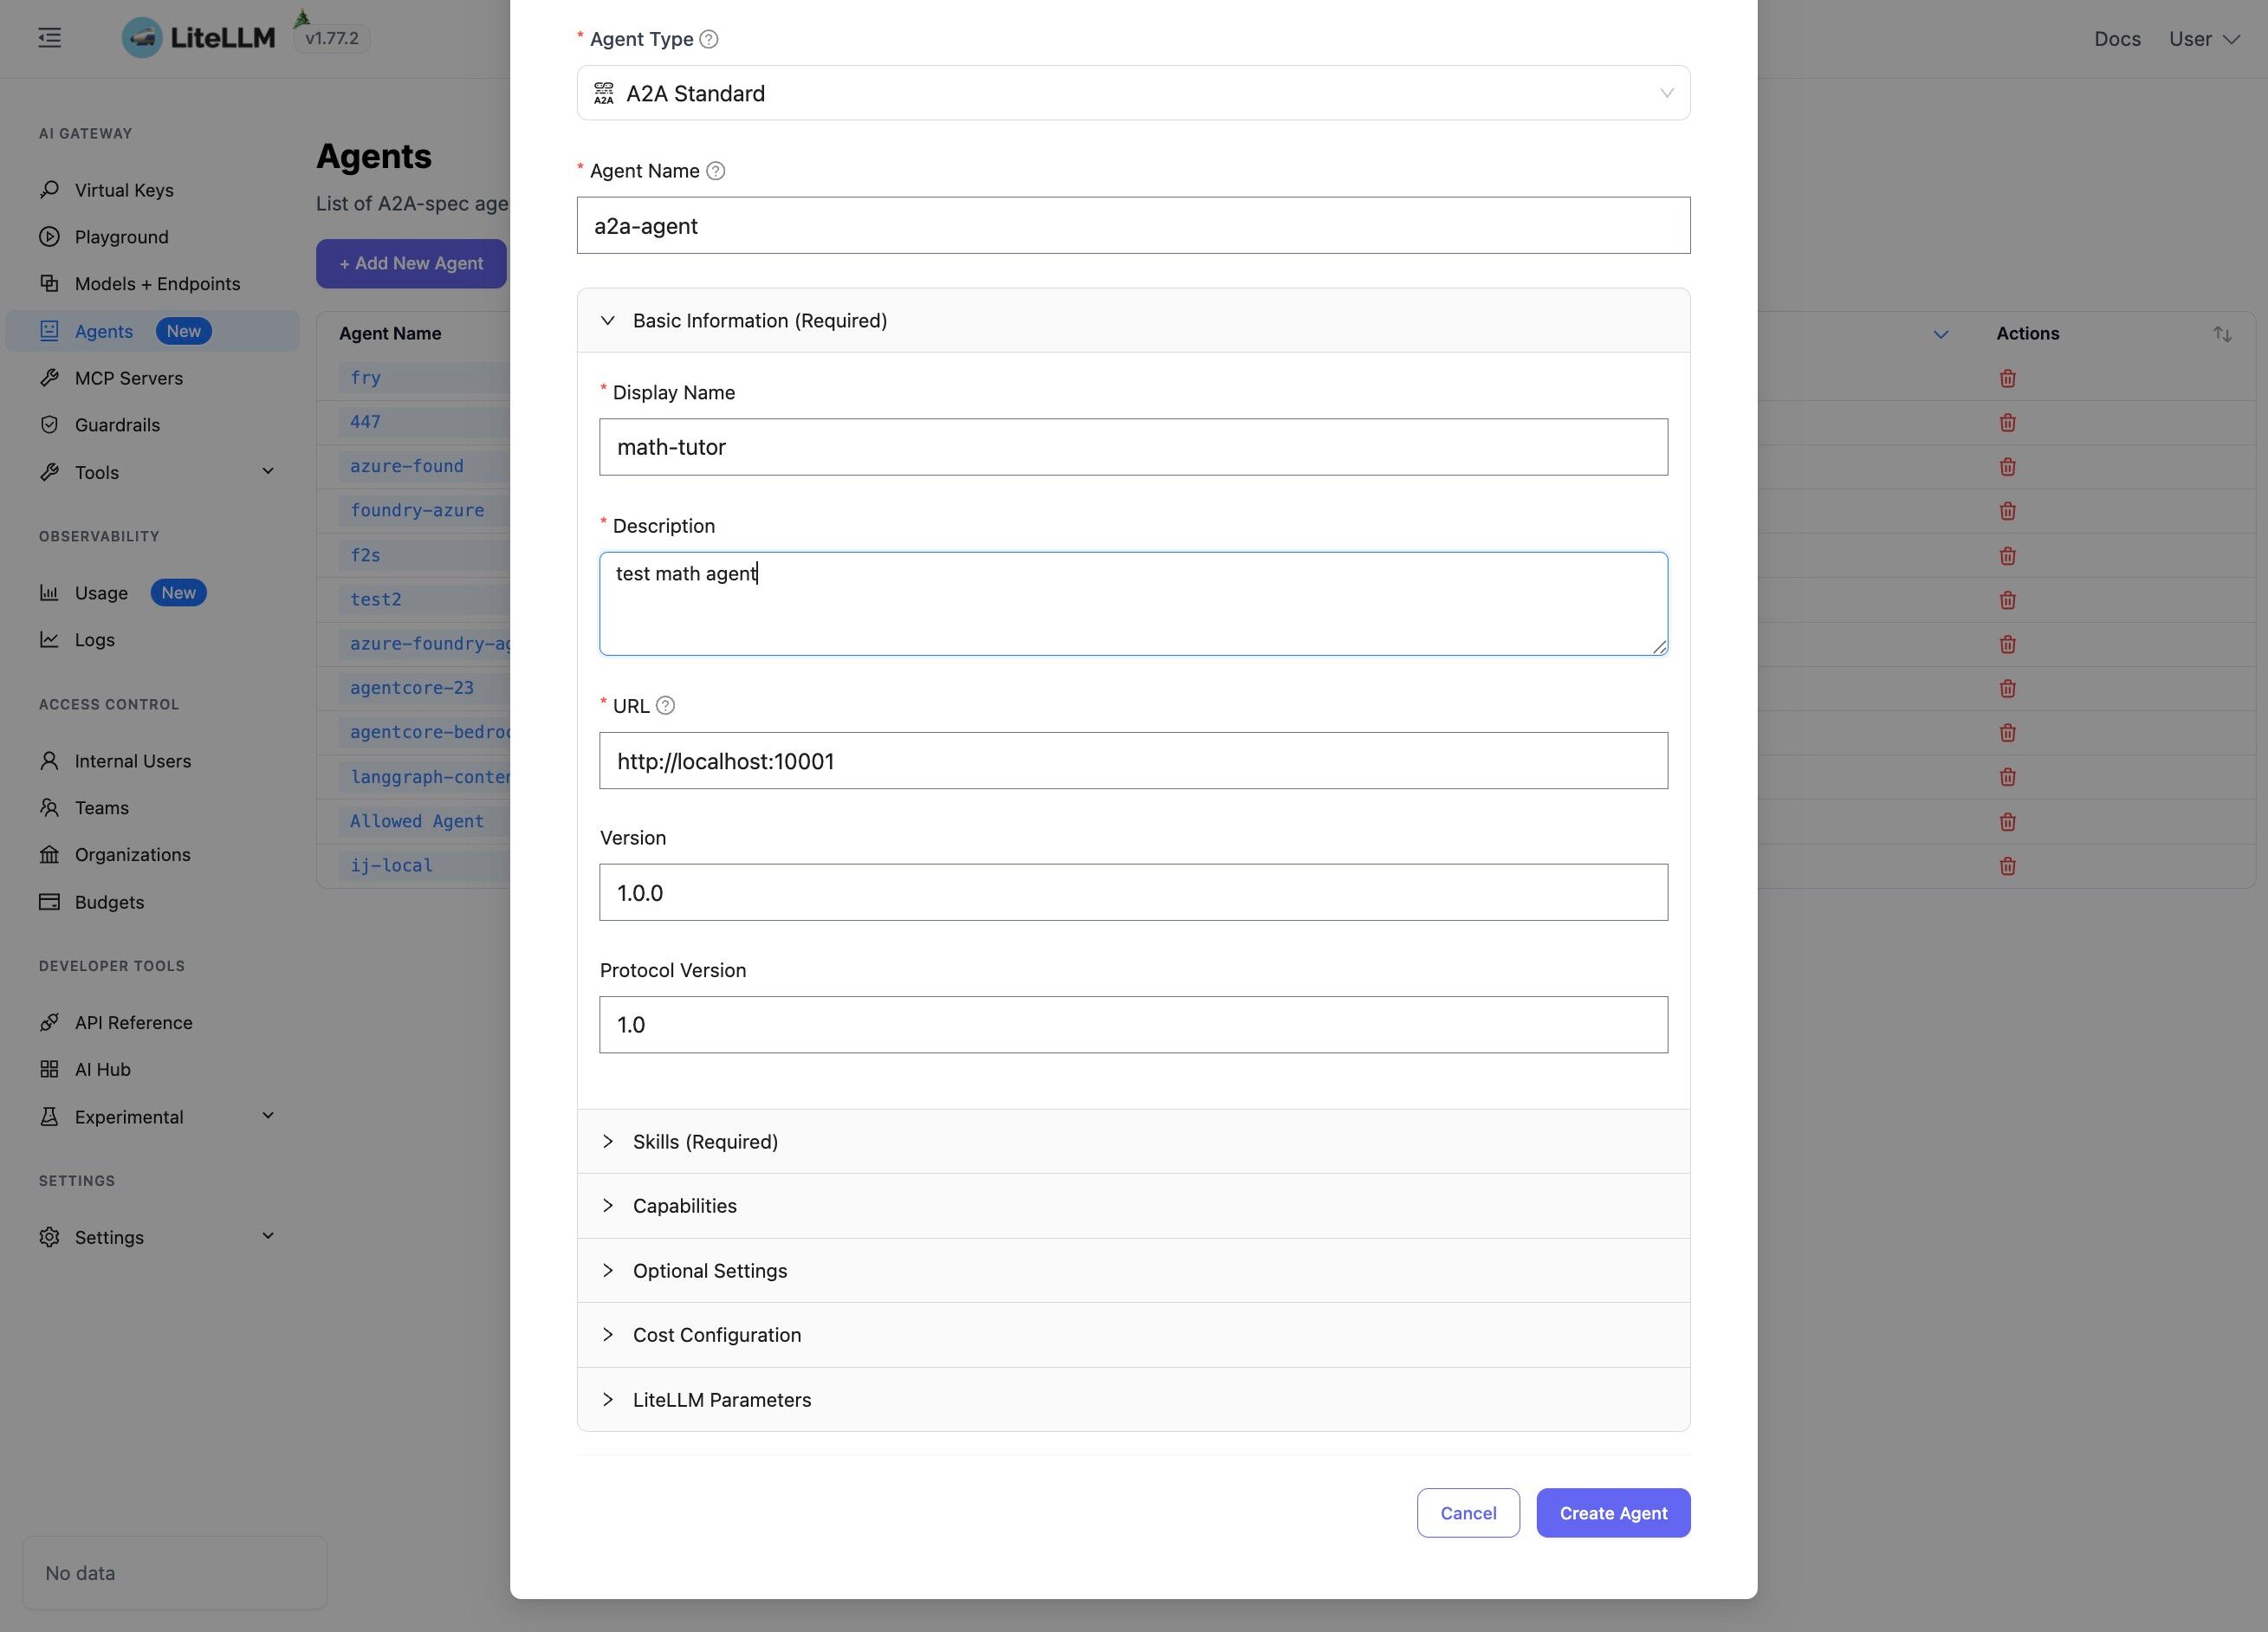Viewport: 2268px width, 1632px height.
Task: Click the sort icon in the Actions column header
Action: tap(2222, 333)
